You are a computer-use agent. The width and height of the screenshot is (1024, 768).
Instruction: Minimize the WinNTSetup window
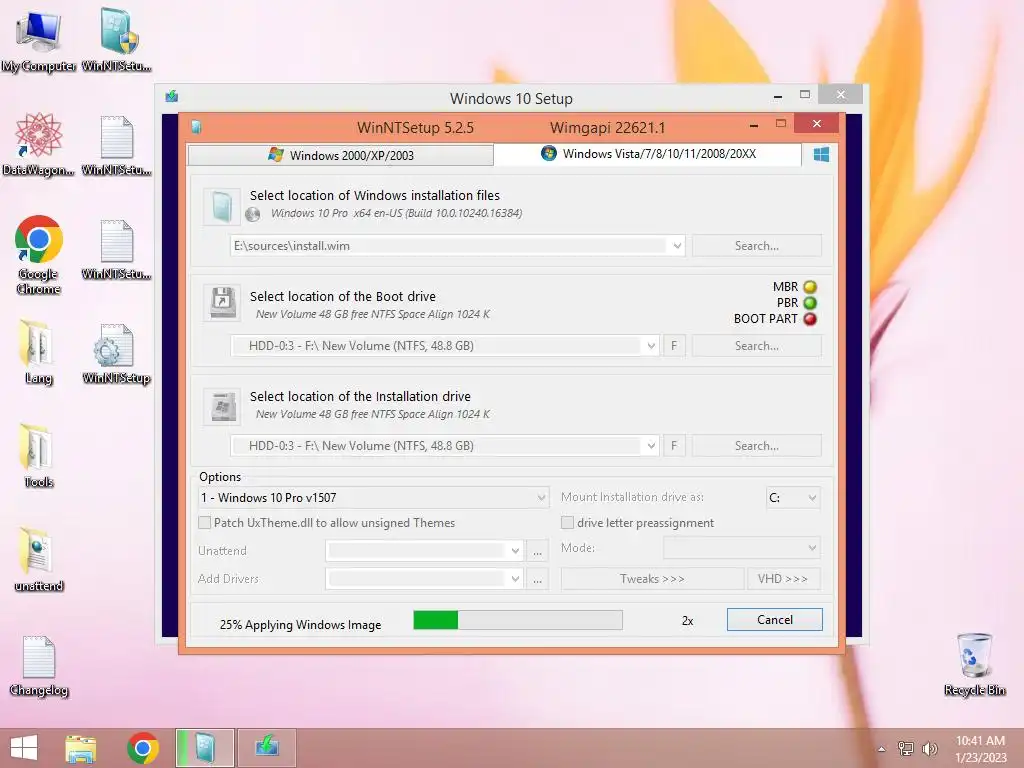(x=754, y=124)
